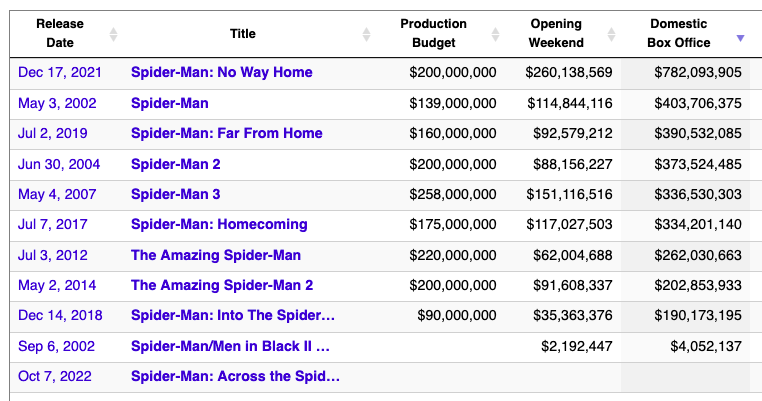Open the Spider-Man: Far From Home link

tap(226, 133)
